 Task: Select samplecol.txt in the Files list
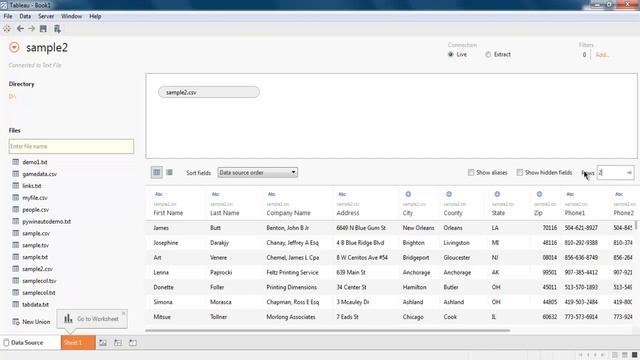[39, 292]
